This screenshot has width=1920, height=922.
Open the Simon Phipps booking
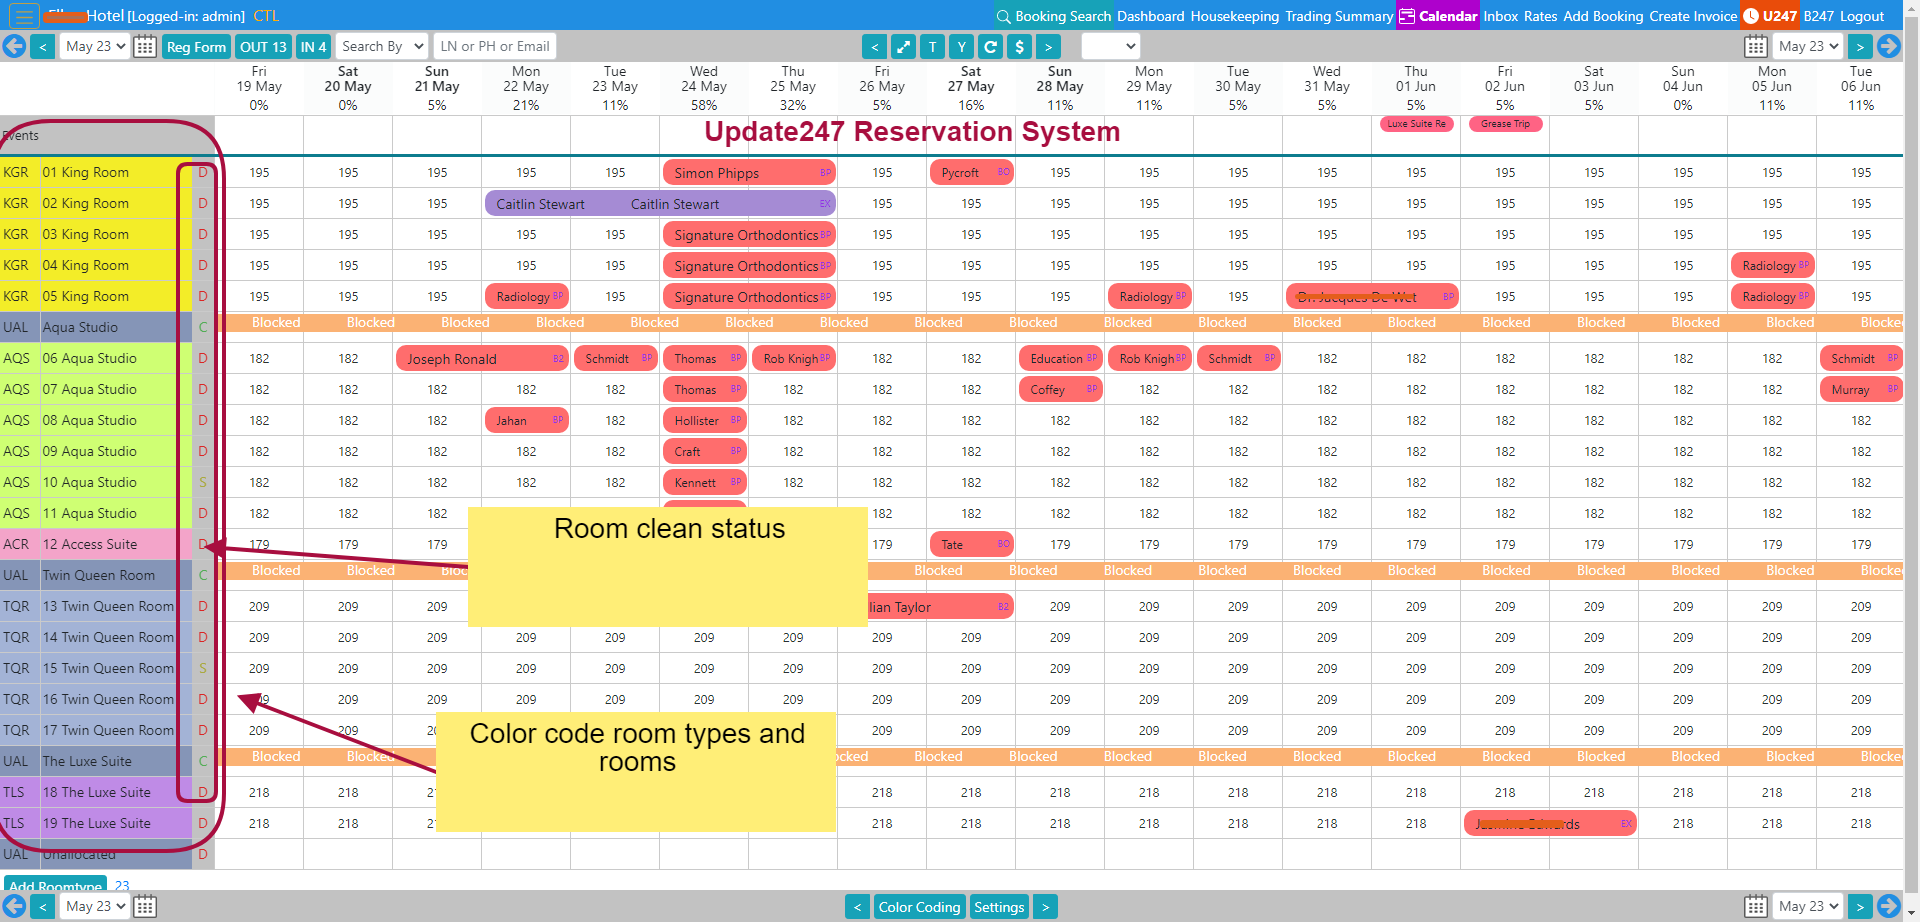pyautogui.click(x=748, y=173)
